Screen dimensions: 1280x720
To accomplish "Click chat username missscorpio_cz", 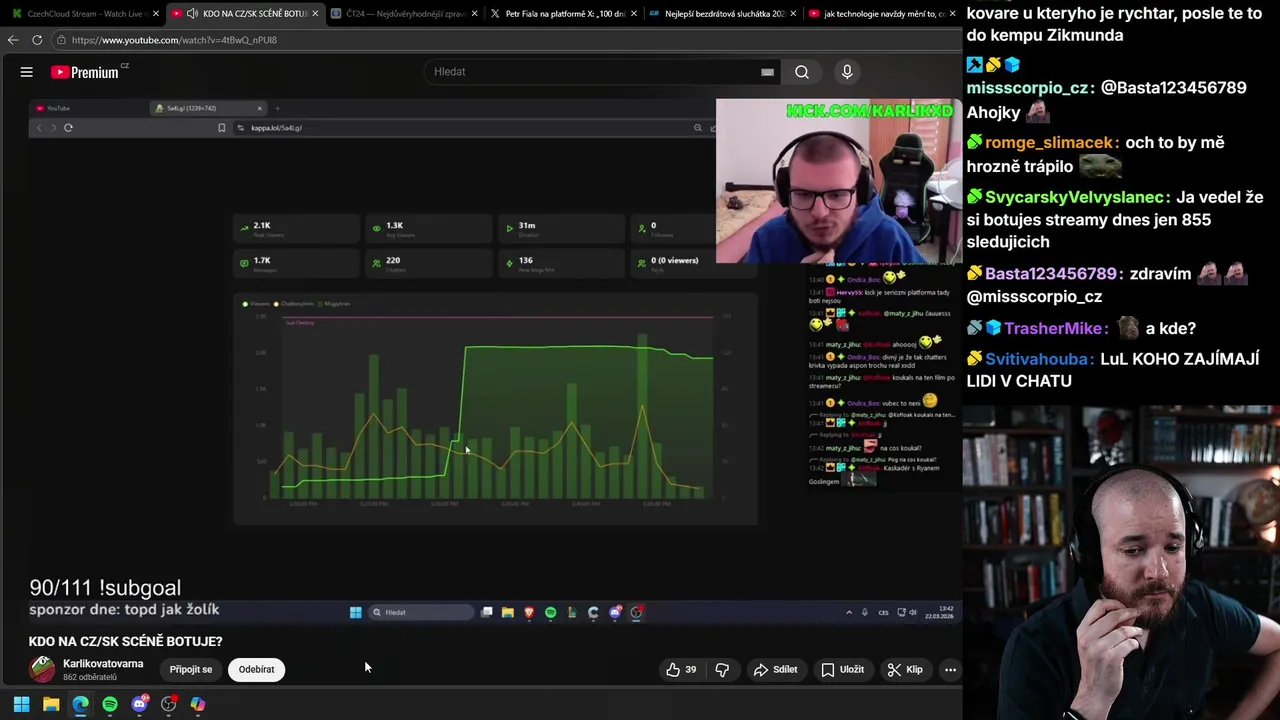I will (x=1030, y=88).
